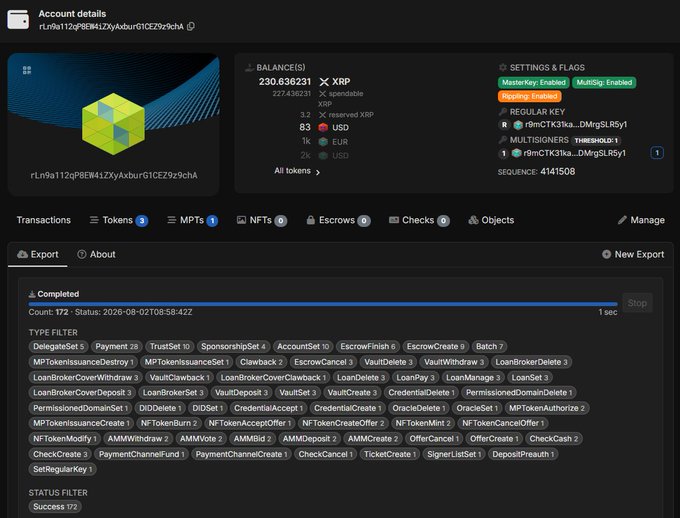Toggle OracleSet filter chip
The width and height of the screenshot is (680, 518).
pyautogui.click(x=477, y=408)
